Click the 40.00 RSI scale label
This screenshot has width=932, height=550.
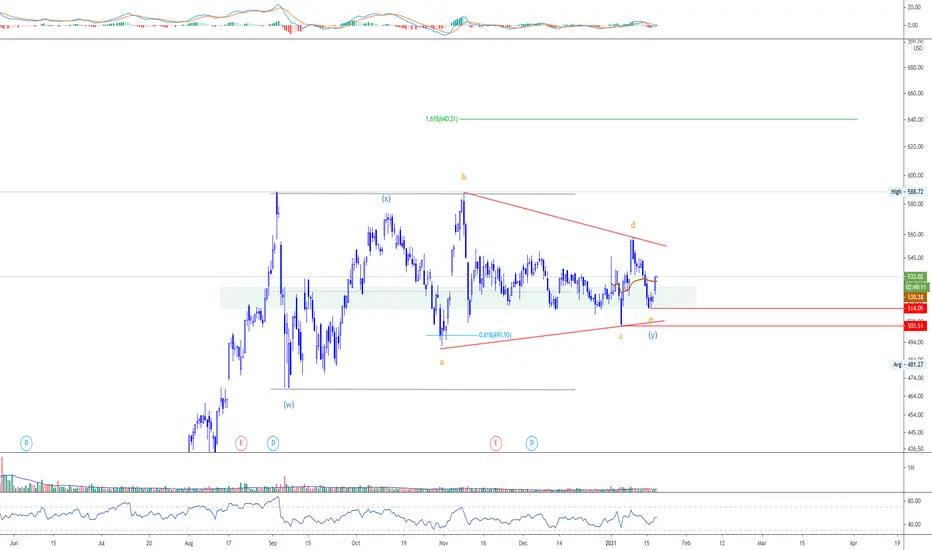coord(914,524)
